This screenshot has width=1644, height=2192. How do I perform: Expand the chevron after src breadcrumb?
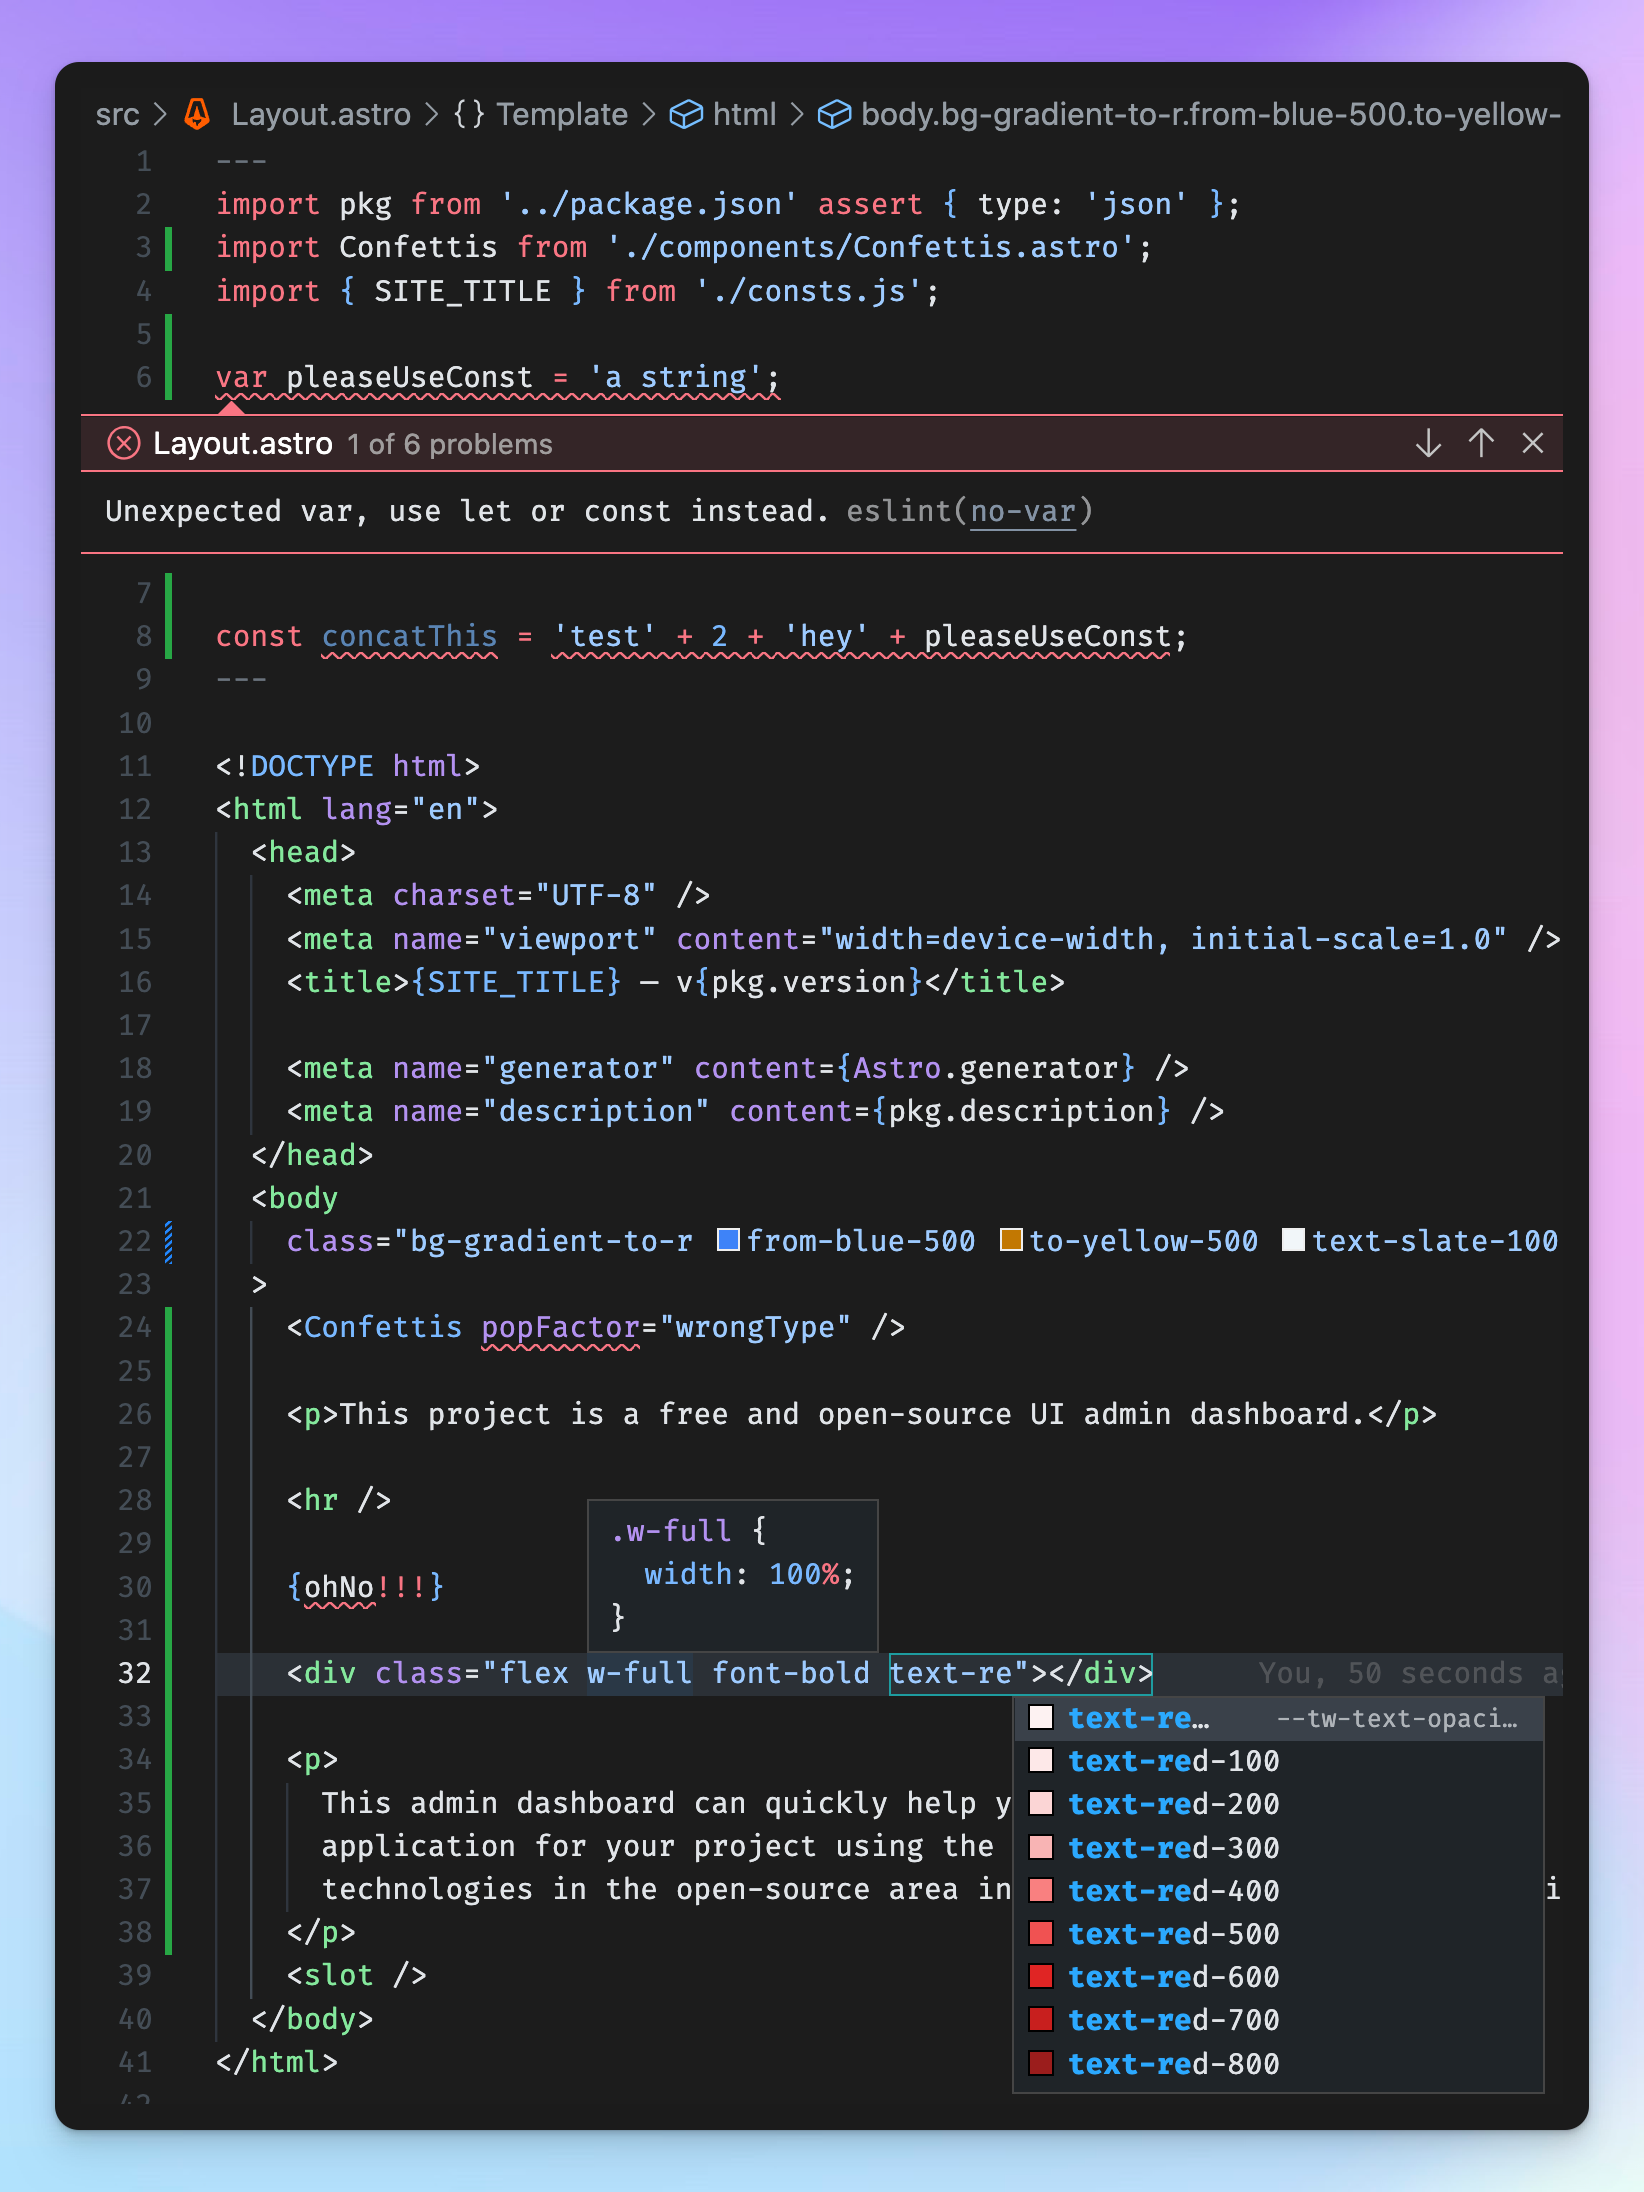point(160,114)
